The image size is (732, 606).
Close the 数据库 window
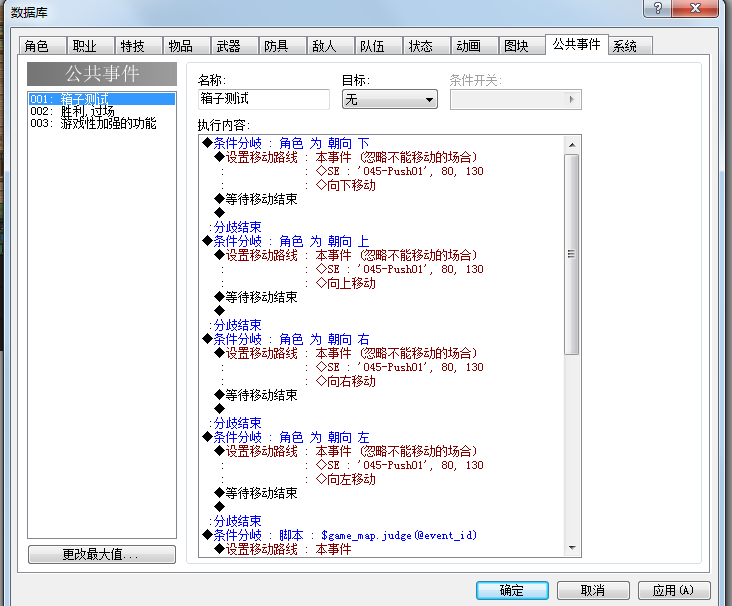point(695,8)
